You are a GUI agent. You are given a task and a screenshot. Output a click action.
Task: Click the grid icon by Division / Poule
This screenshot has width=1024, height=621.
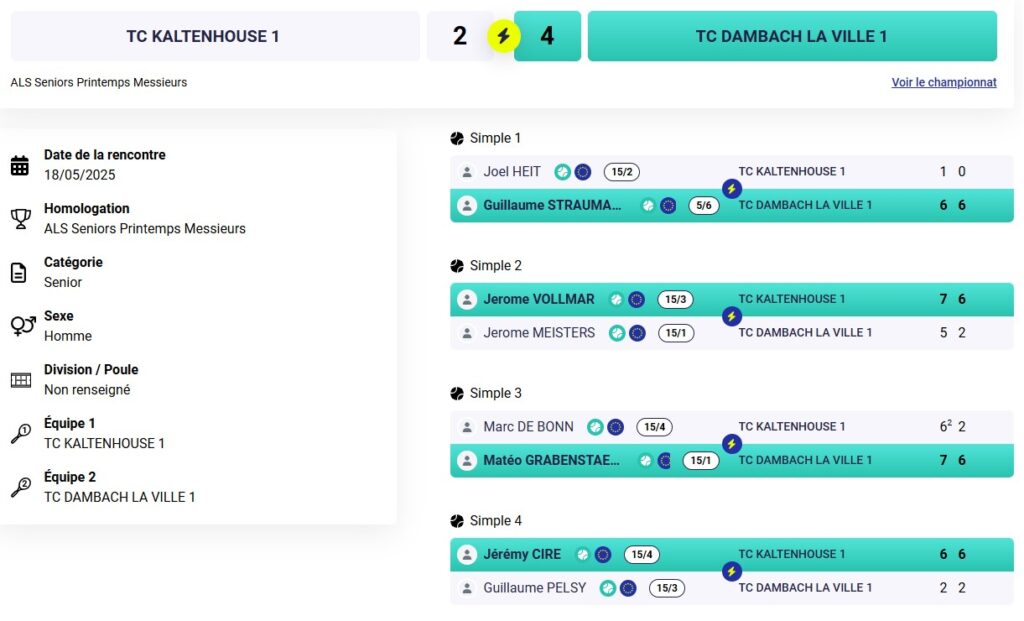click(x=20, y=380)
